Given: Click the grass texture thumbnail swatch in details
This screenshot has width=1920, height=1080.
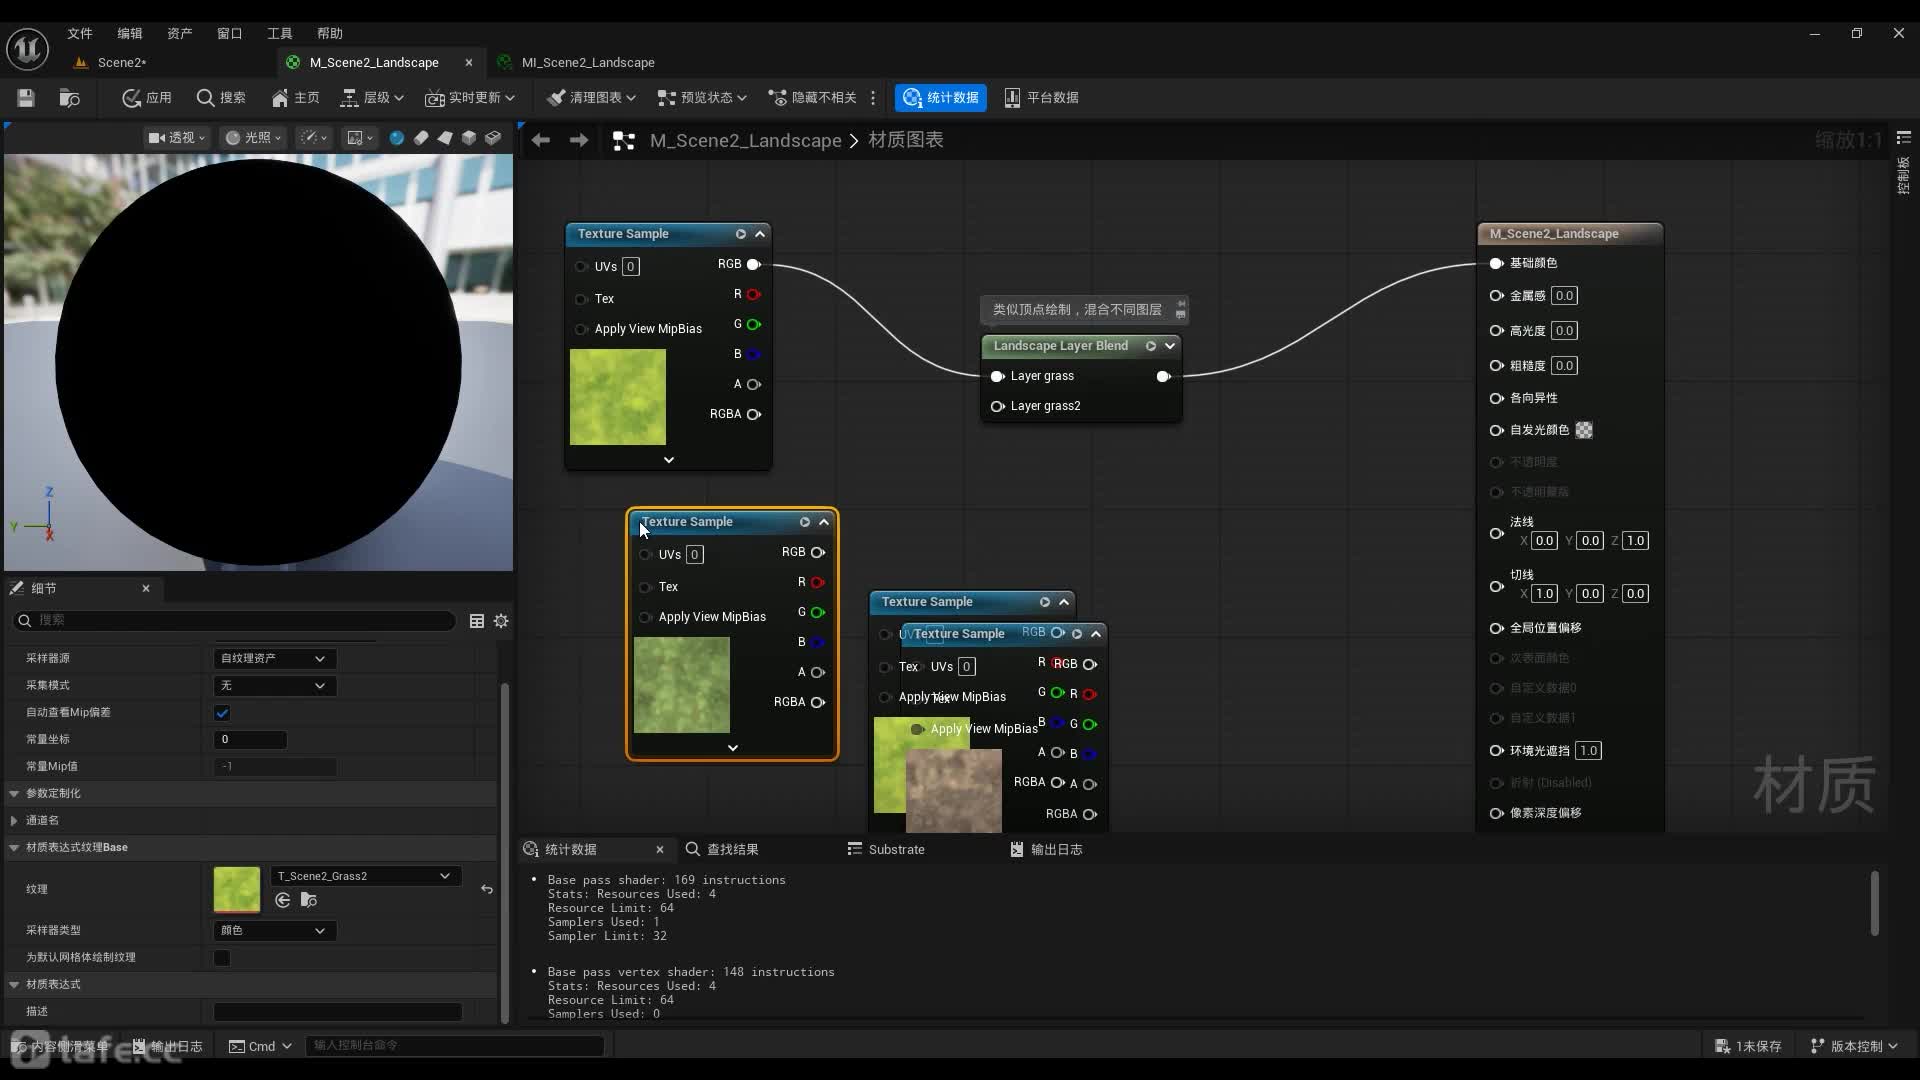Looking at the screenshot, I should click(x=237, y=889).
